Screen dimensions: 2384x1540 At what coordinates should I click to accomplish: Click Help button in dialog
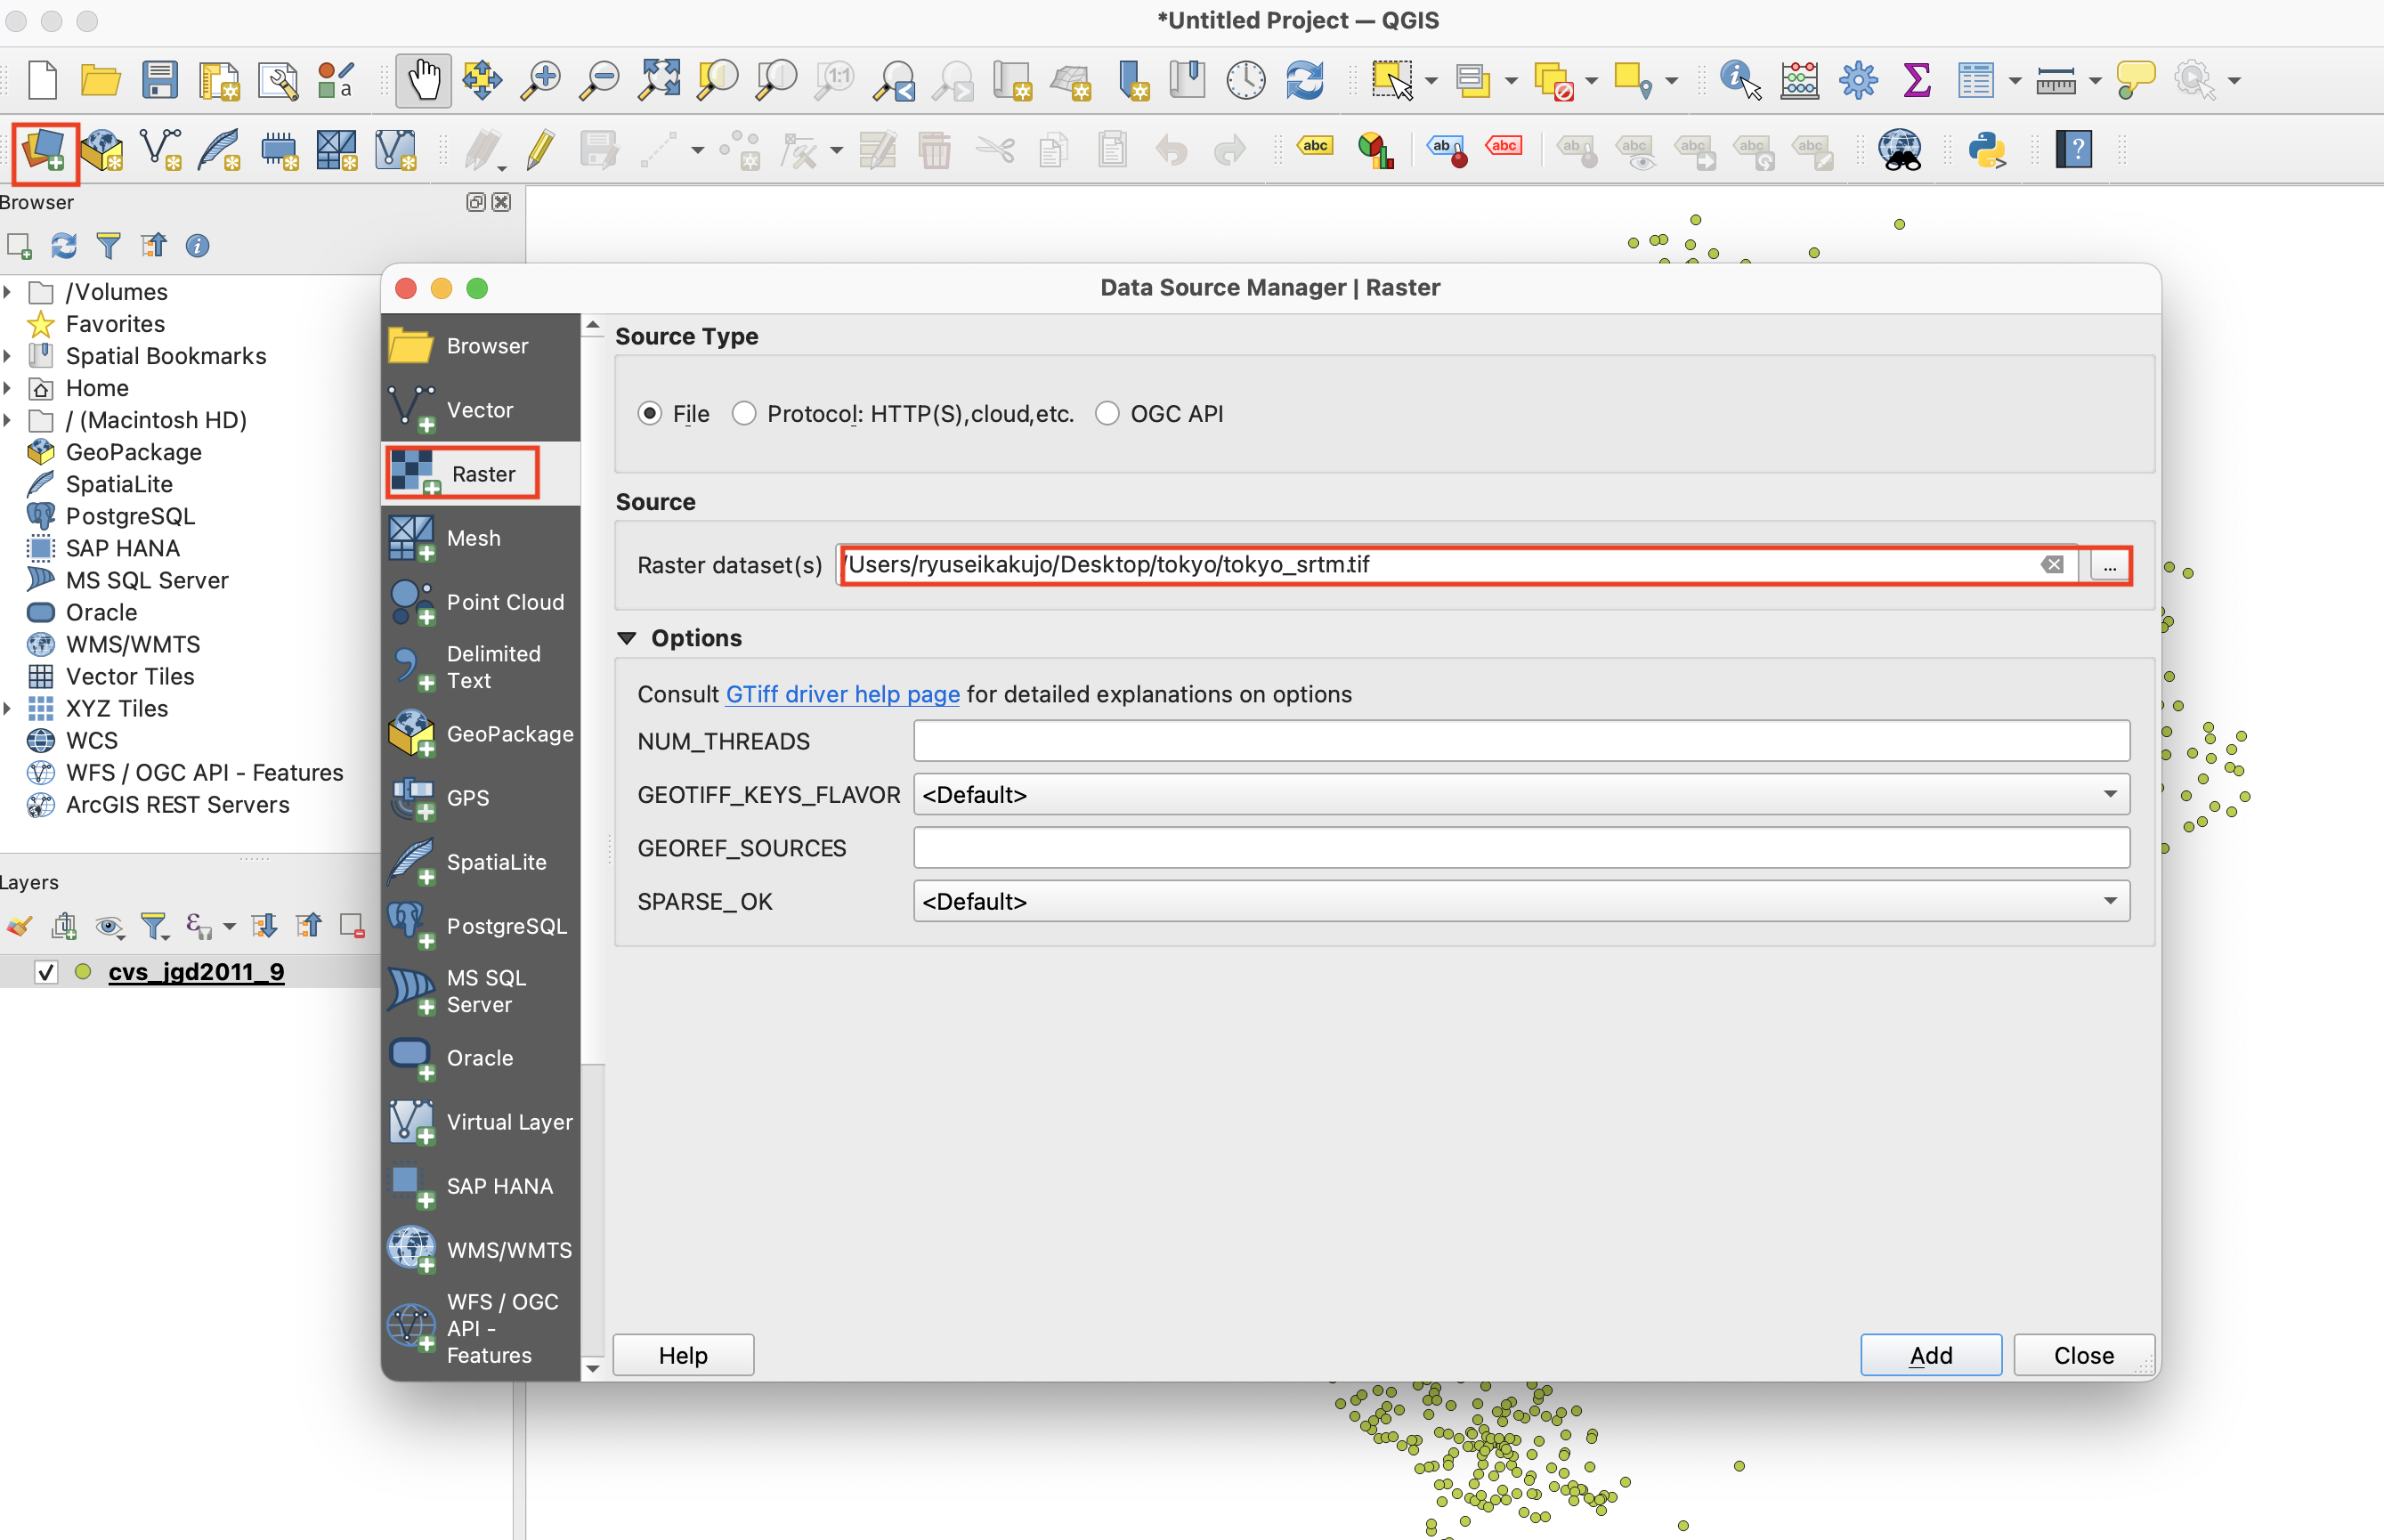(x=683, y=1355)
